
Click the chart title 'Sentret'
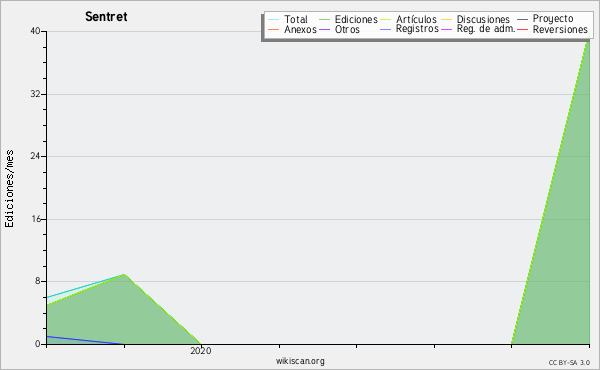[x=106, y=16]
